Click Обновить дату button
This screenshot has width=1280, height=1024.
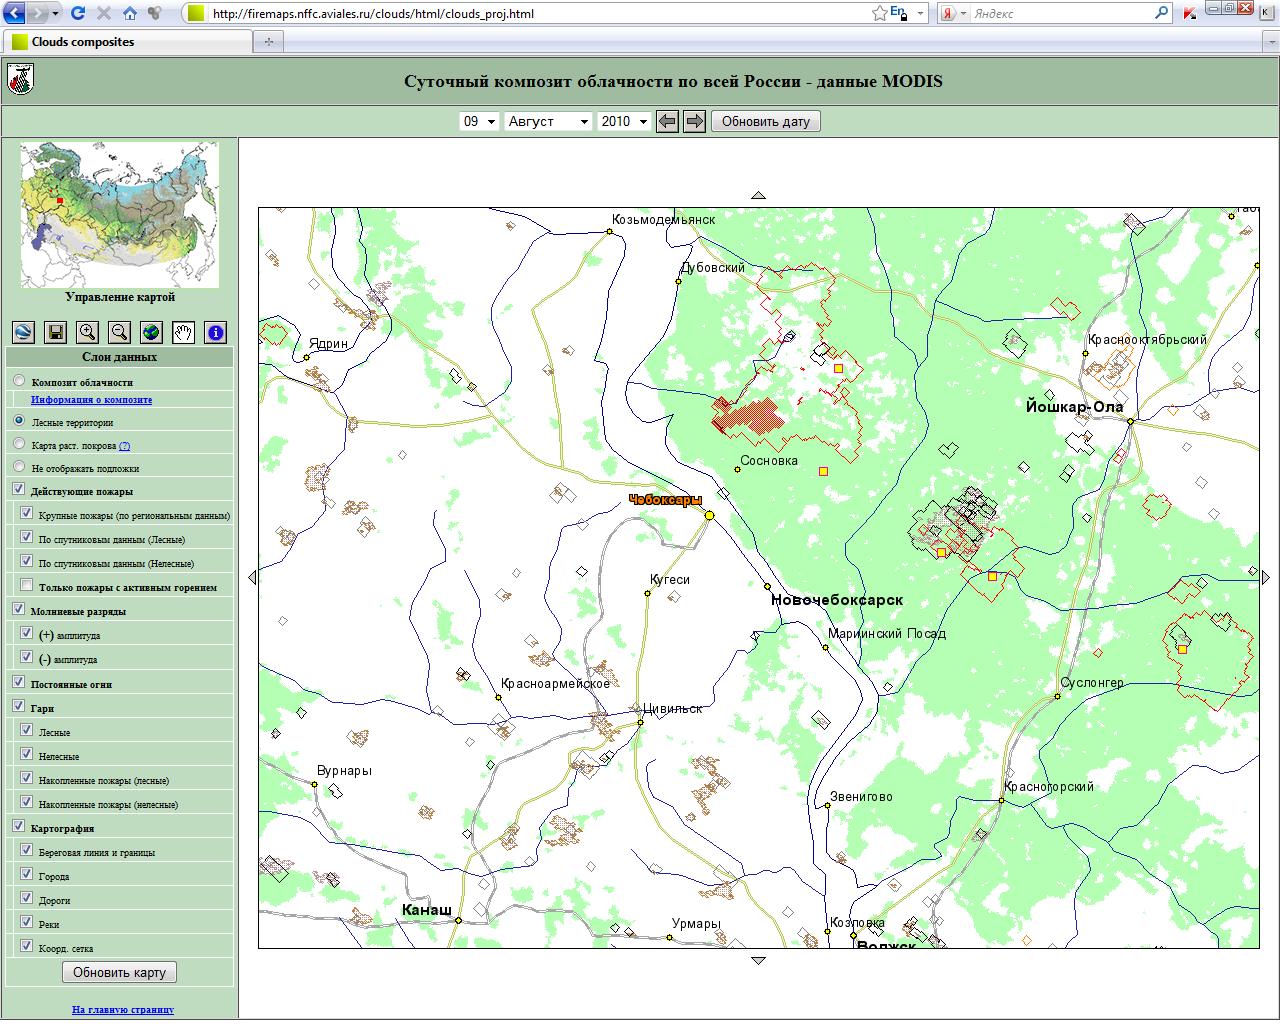[766, 121]
